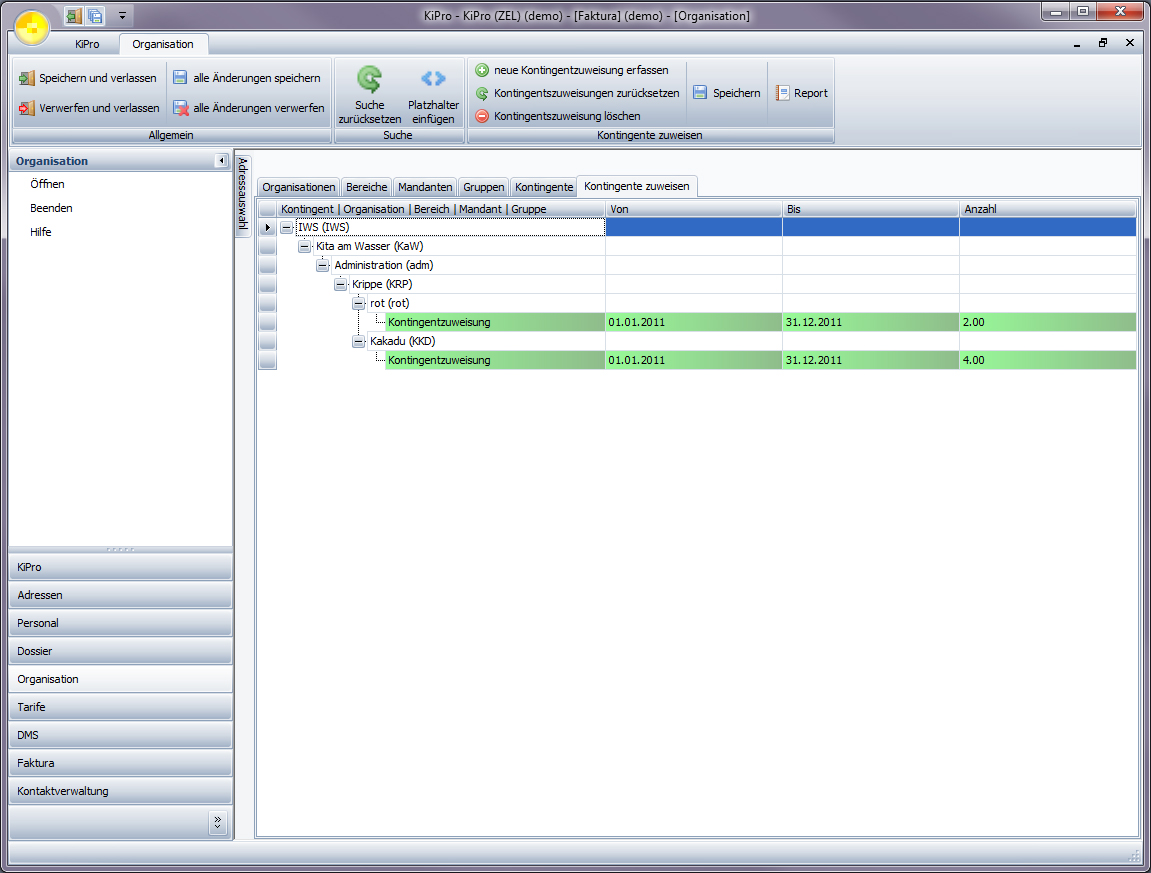
Task: Open the Faktura navigation section
Action: tap(120, 763)
